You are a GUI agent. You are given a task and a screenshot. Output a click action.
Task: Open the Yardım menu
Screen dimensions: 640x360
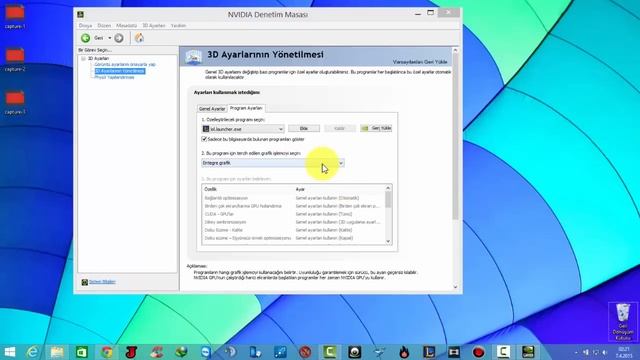pyautogui.click(x=178, y=25)
